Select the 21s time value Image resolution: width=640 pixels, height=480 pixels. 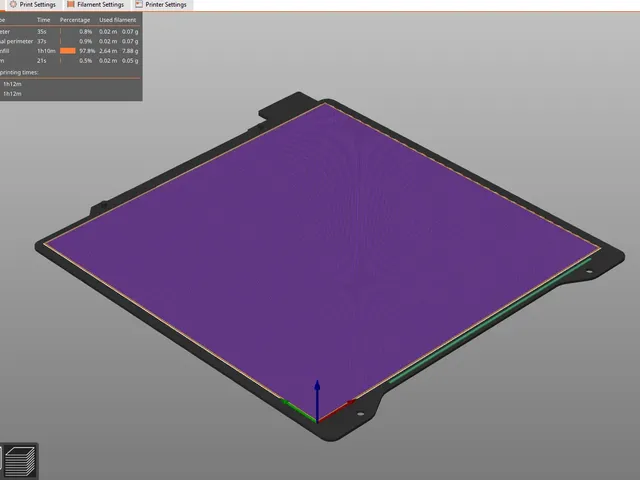(42, 61)
